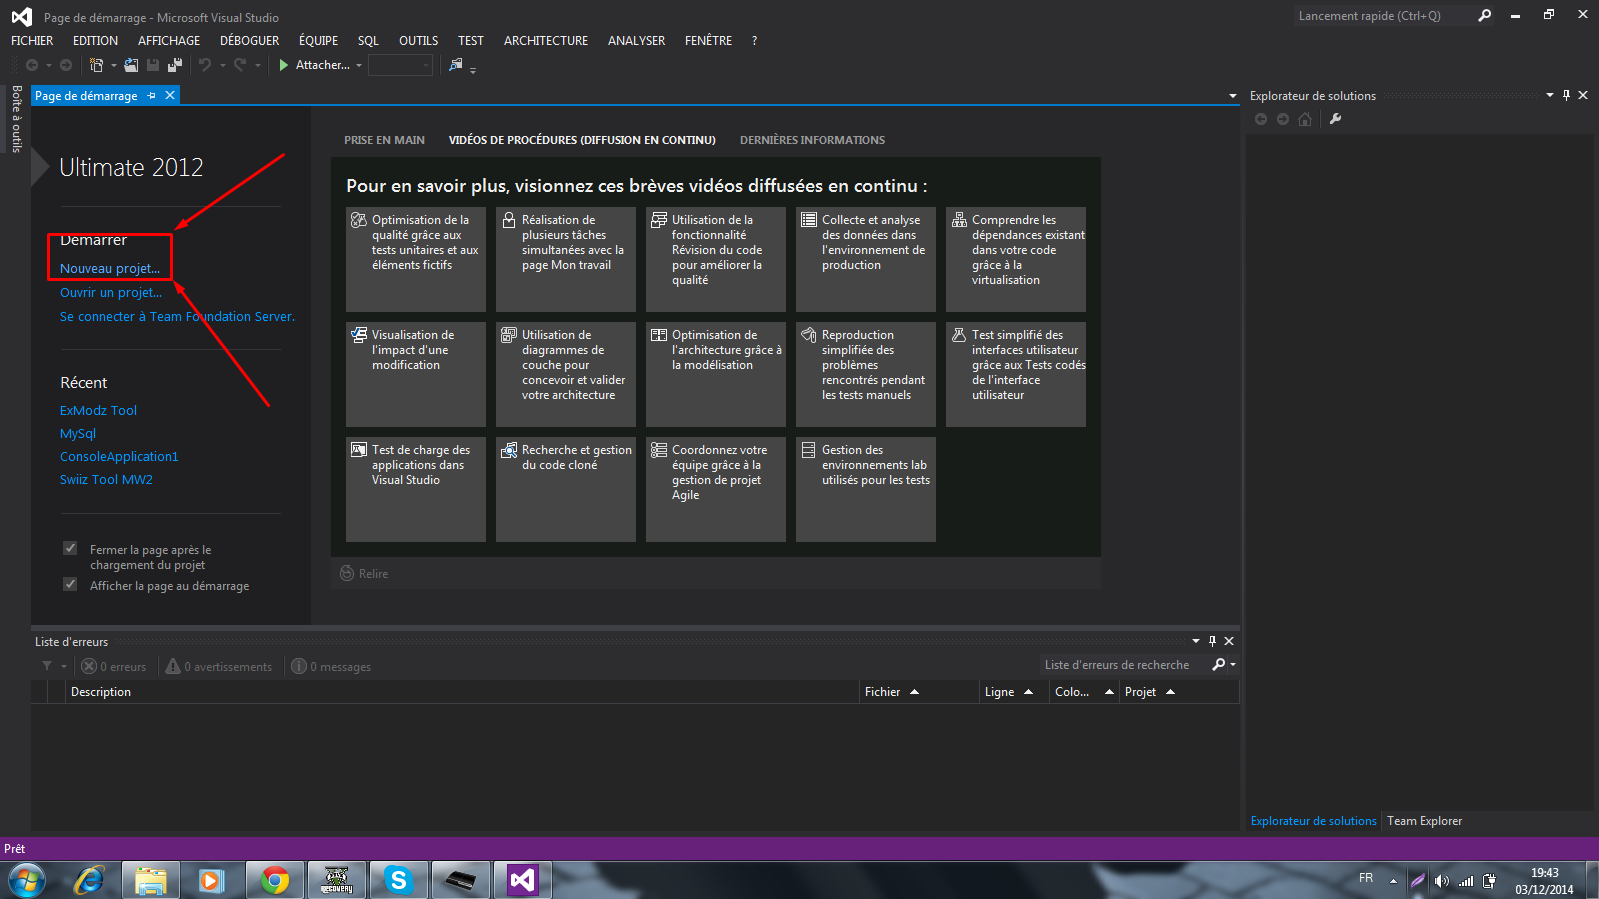
Task: Open Explorateur de solutions window position dropdown
Action: (1550, 95)
